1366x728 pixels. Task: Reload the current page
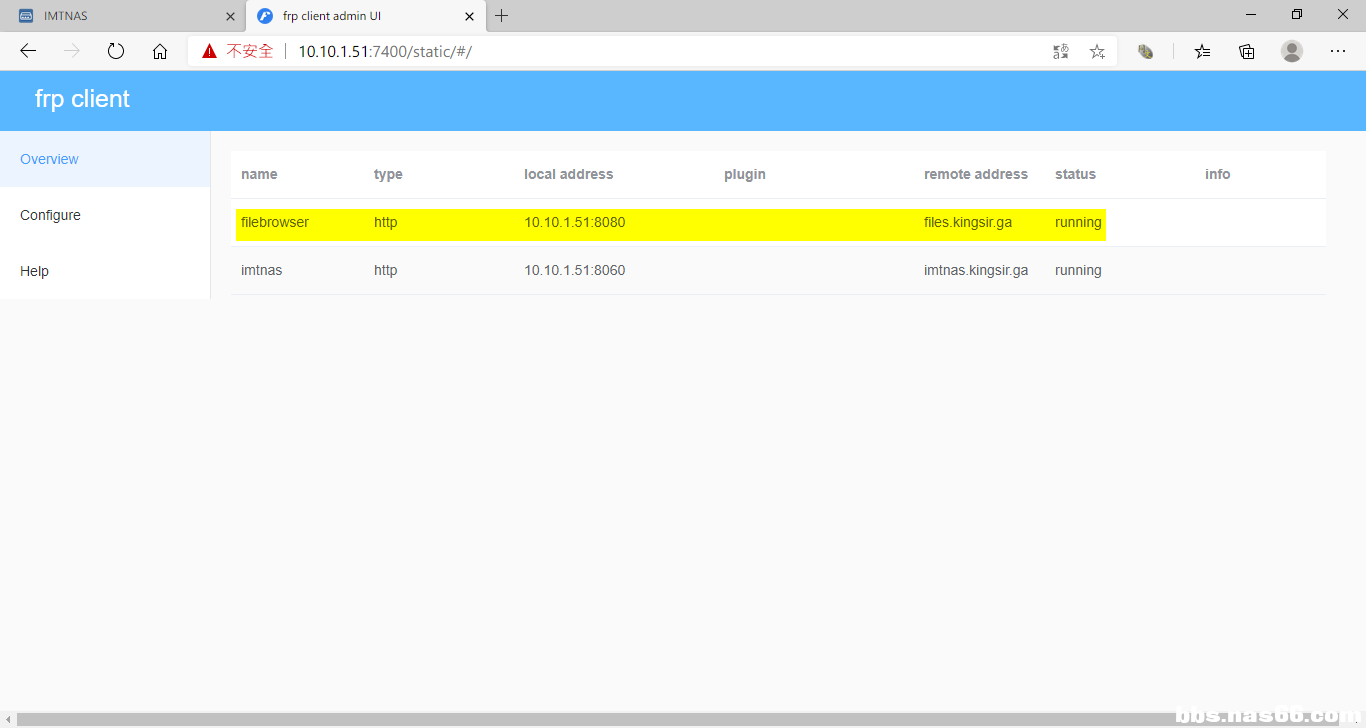tap(116, 51)
